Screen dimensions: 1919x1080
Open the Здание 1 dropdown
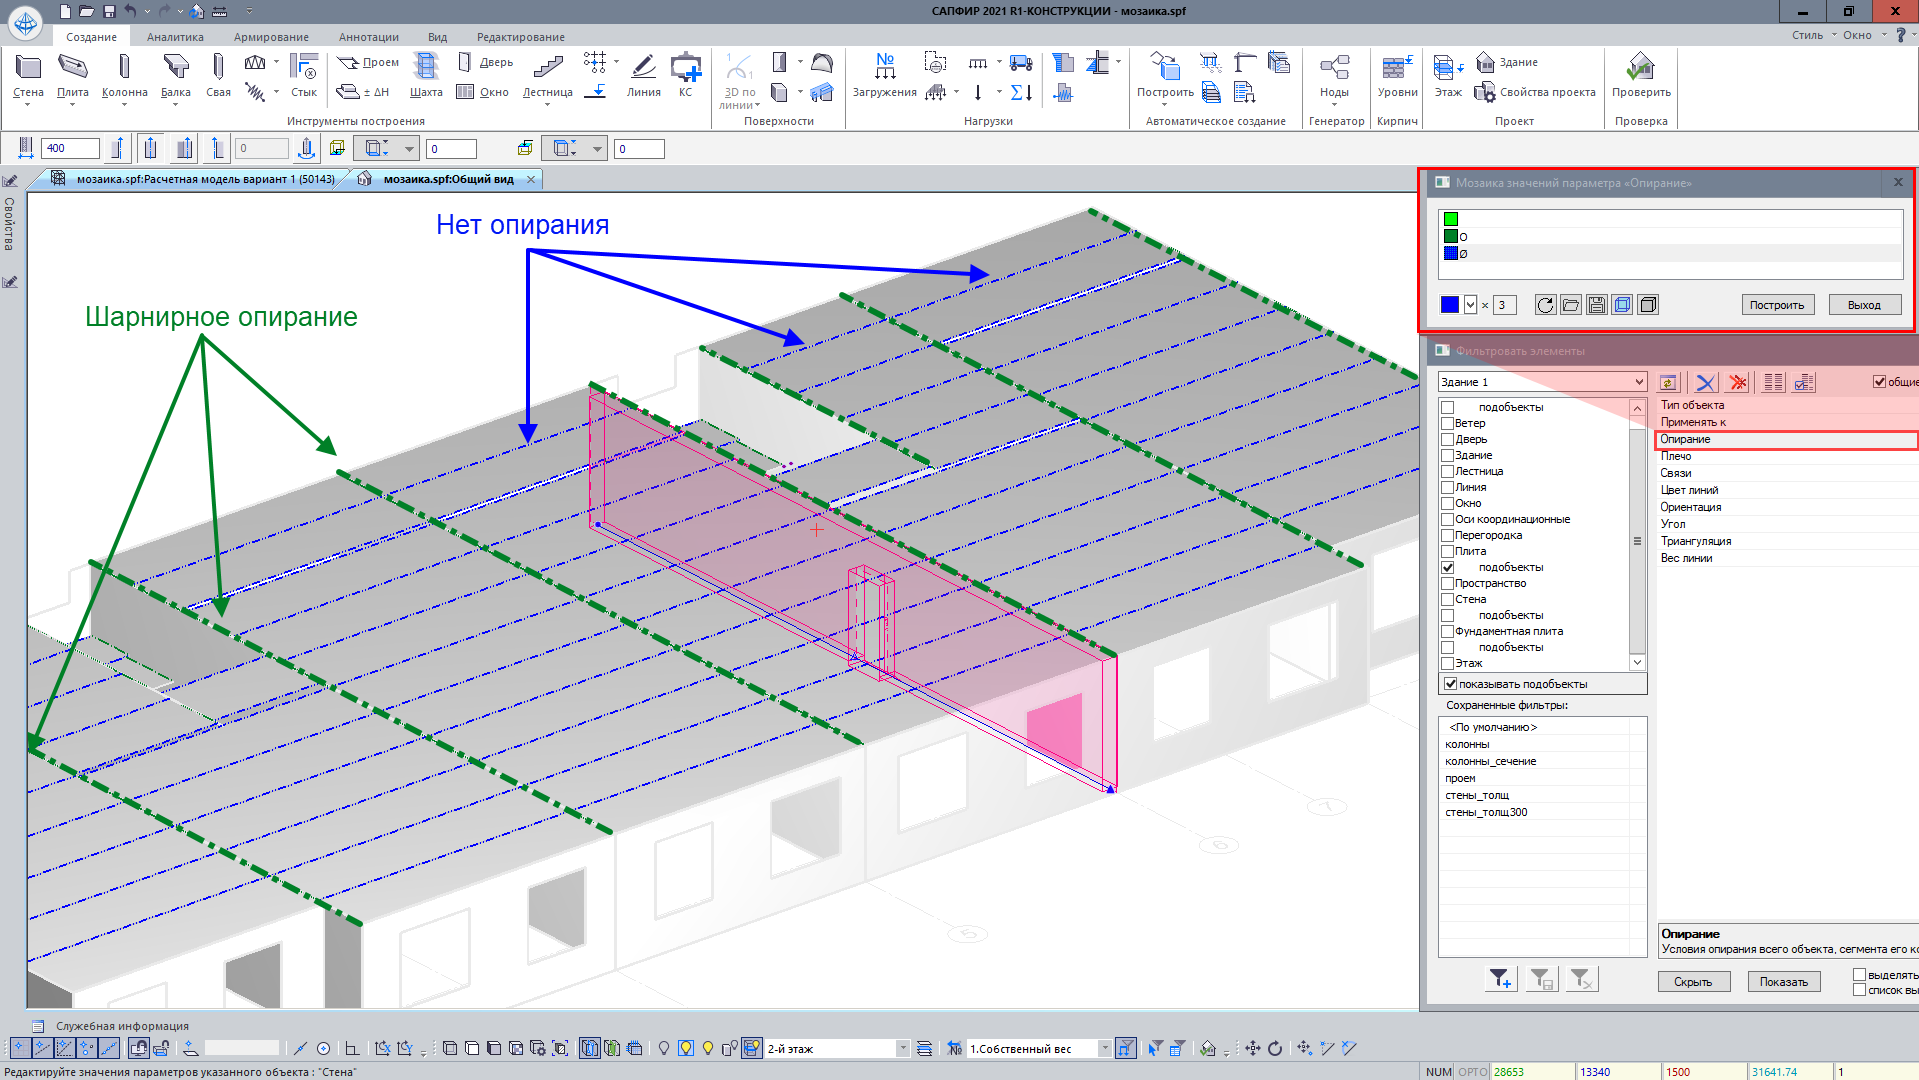point(1638,382)
